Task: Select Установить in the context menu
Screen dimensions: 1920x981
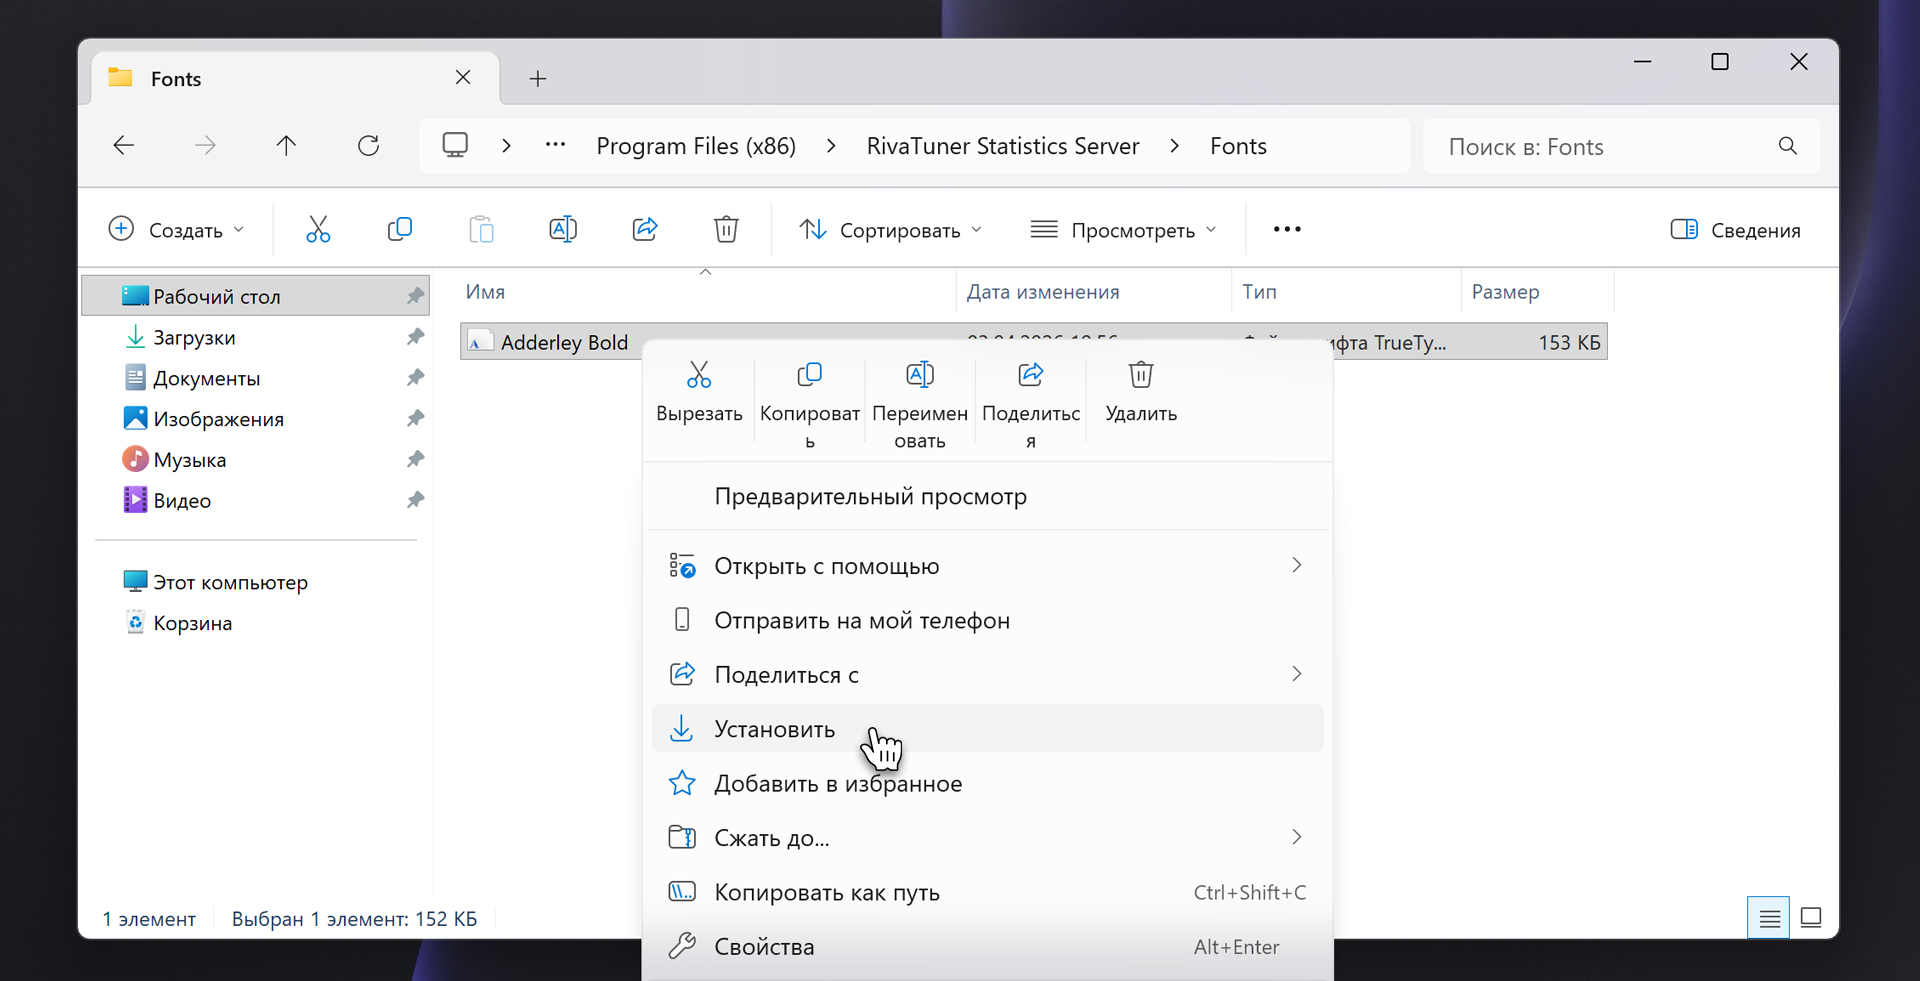Action: [x=775, y=729]
